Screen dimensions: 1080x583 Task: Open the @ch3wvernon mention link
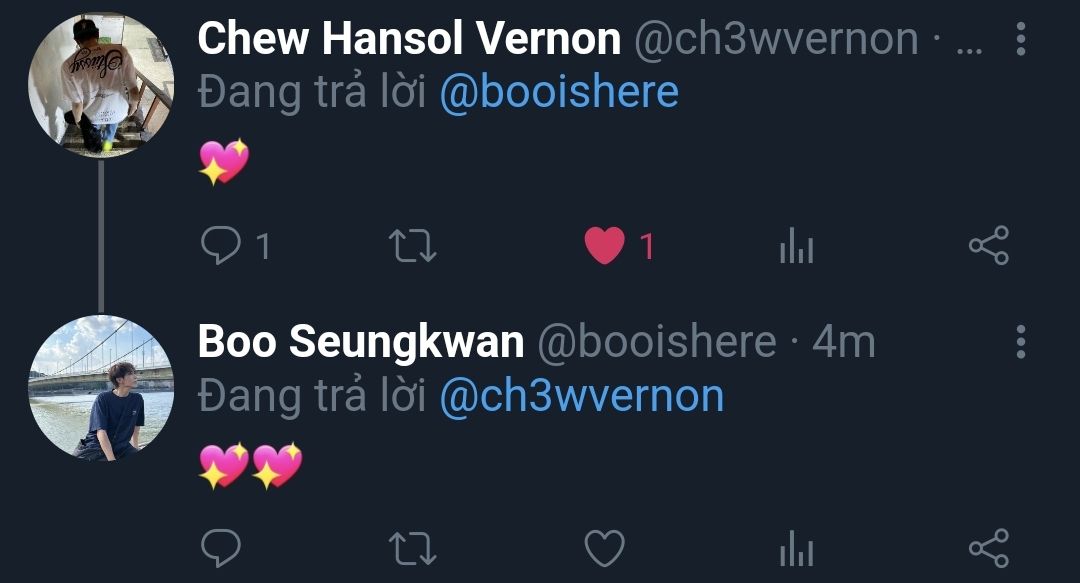582,396
